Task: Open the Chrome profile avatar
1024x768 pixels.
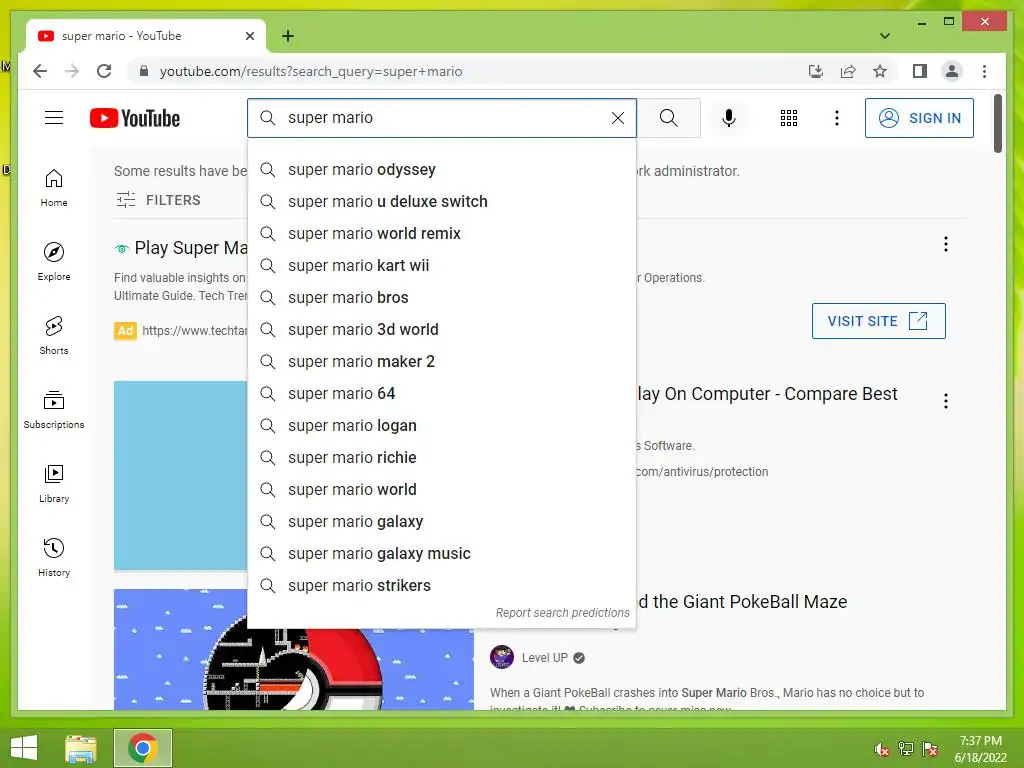Action: [x=952, y=71]
